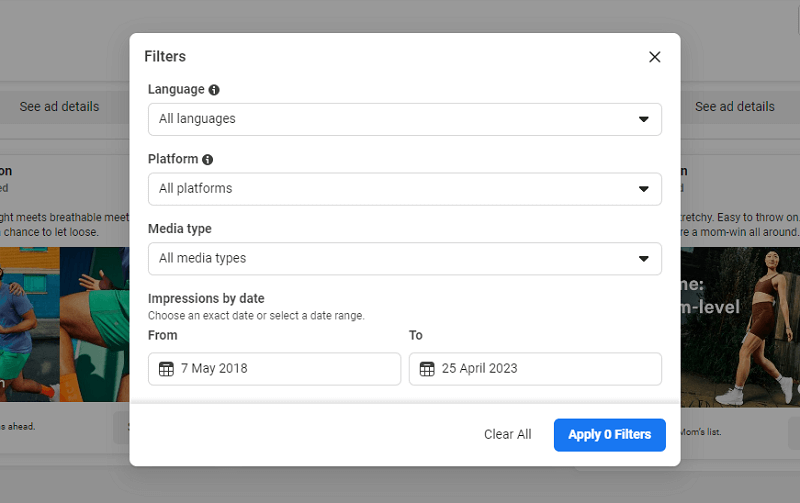Click the To date field showing 25 April 2023
The image size is (800, 503).
(x=535, y=369)
